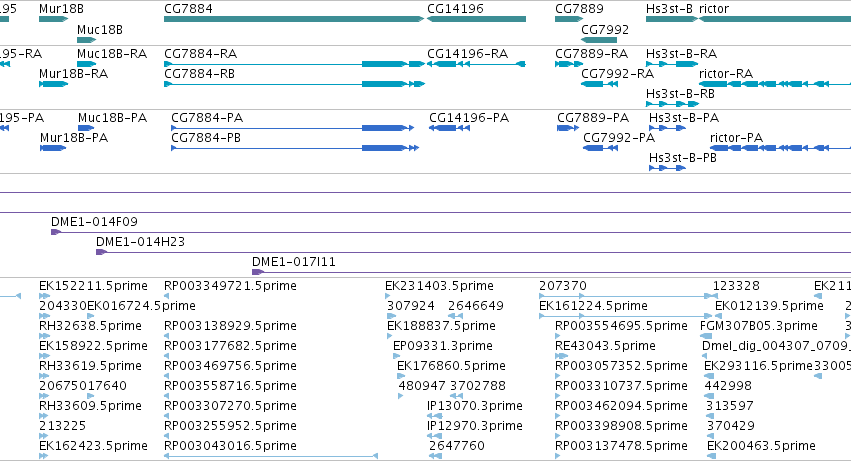Image resolution: width=851 pixels, height=461 pixels.
Task: Open the DME1-017I11 clone label
Action: pyautogui.click(x=294, y=262)
